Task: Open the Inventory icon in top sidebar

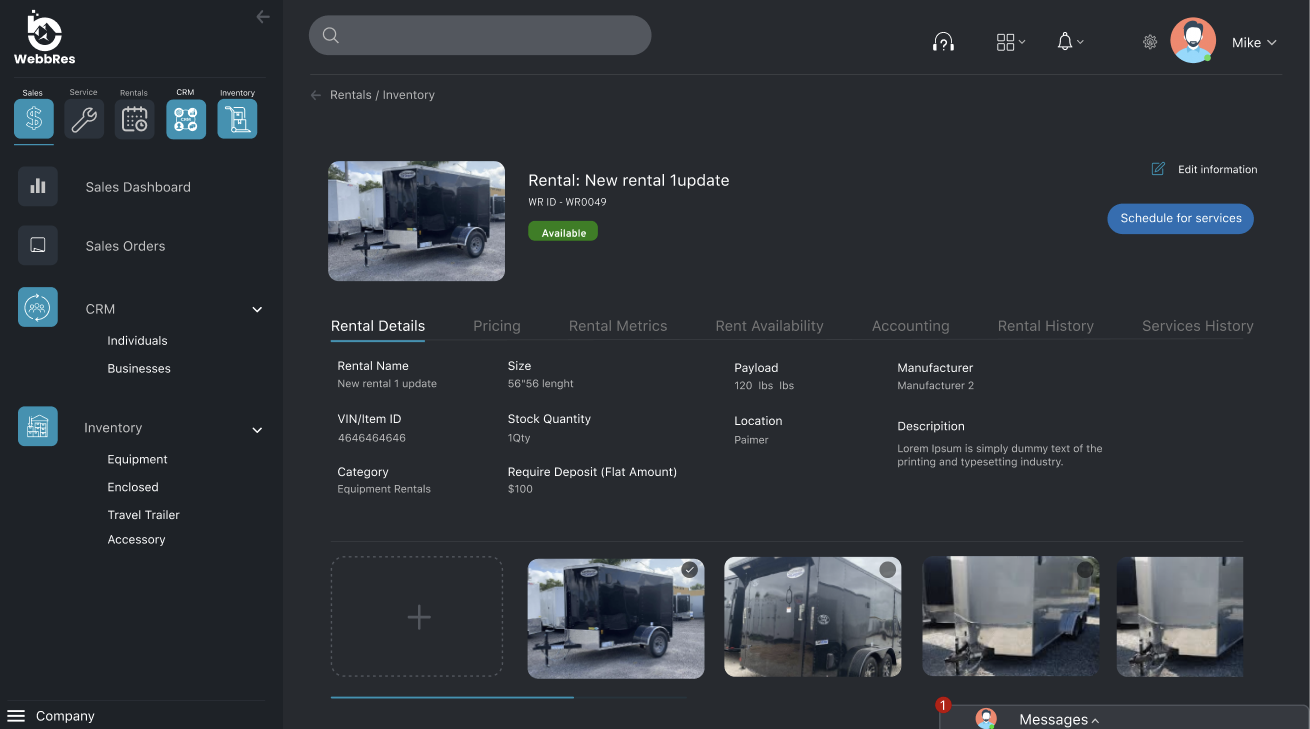Action: [237, 118]
